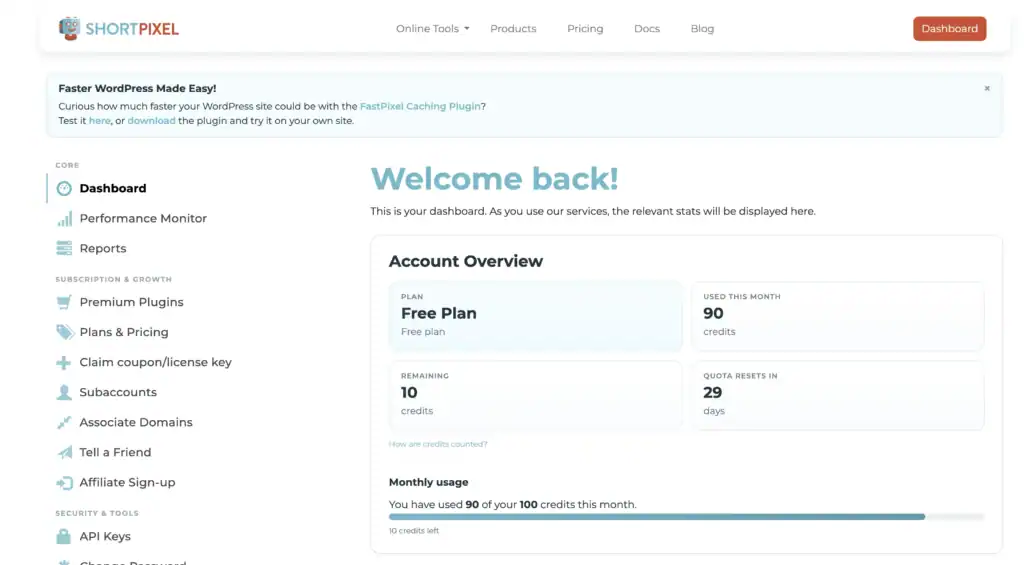Open 'How are credits counted?' link

point(438,444)
